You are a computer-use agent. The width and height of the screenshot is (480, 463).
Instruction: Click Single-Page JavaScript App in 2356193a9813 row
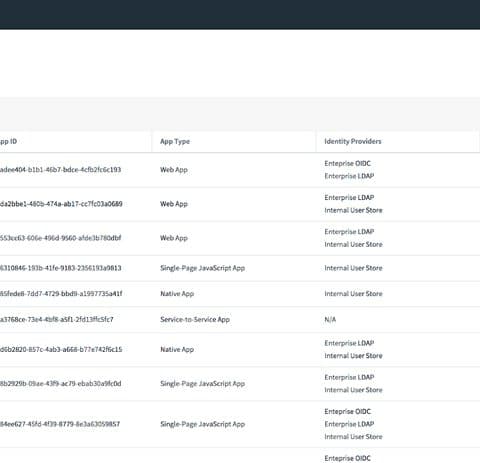[202, 268]
